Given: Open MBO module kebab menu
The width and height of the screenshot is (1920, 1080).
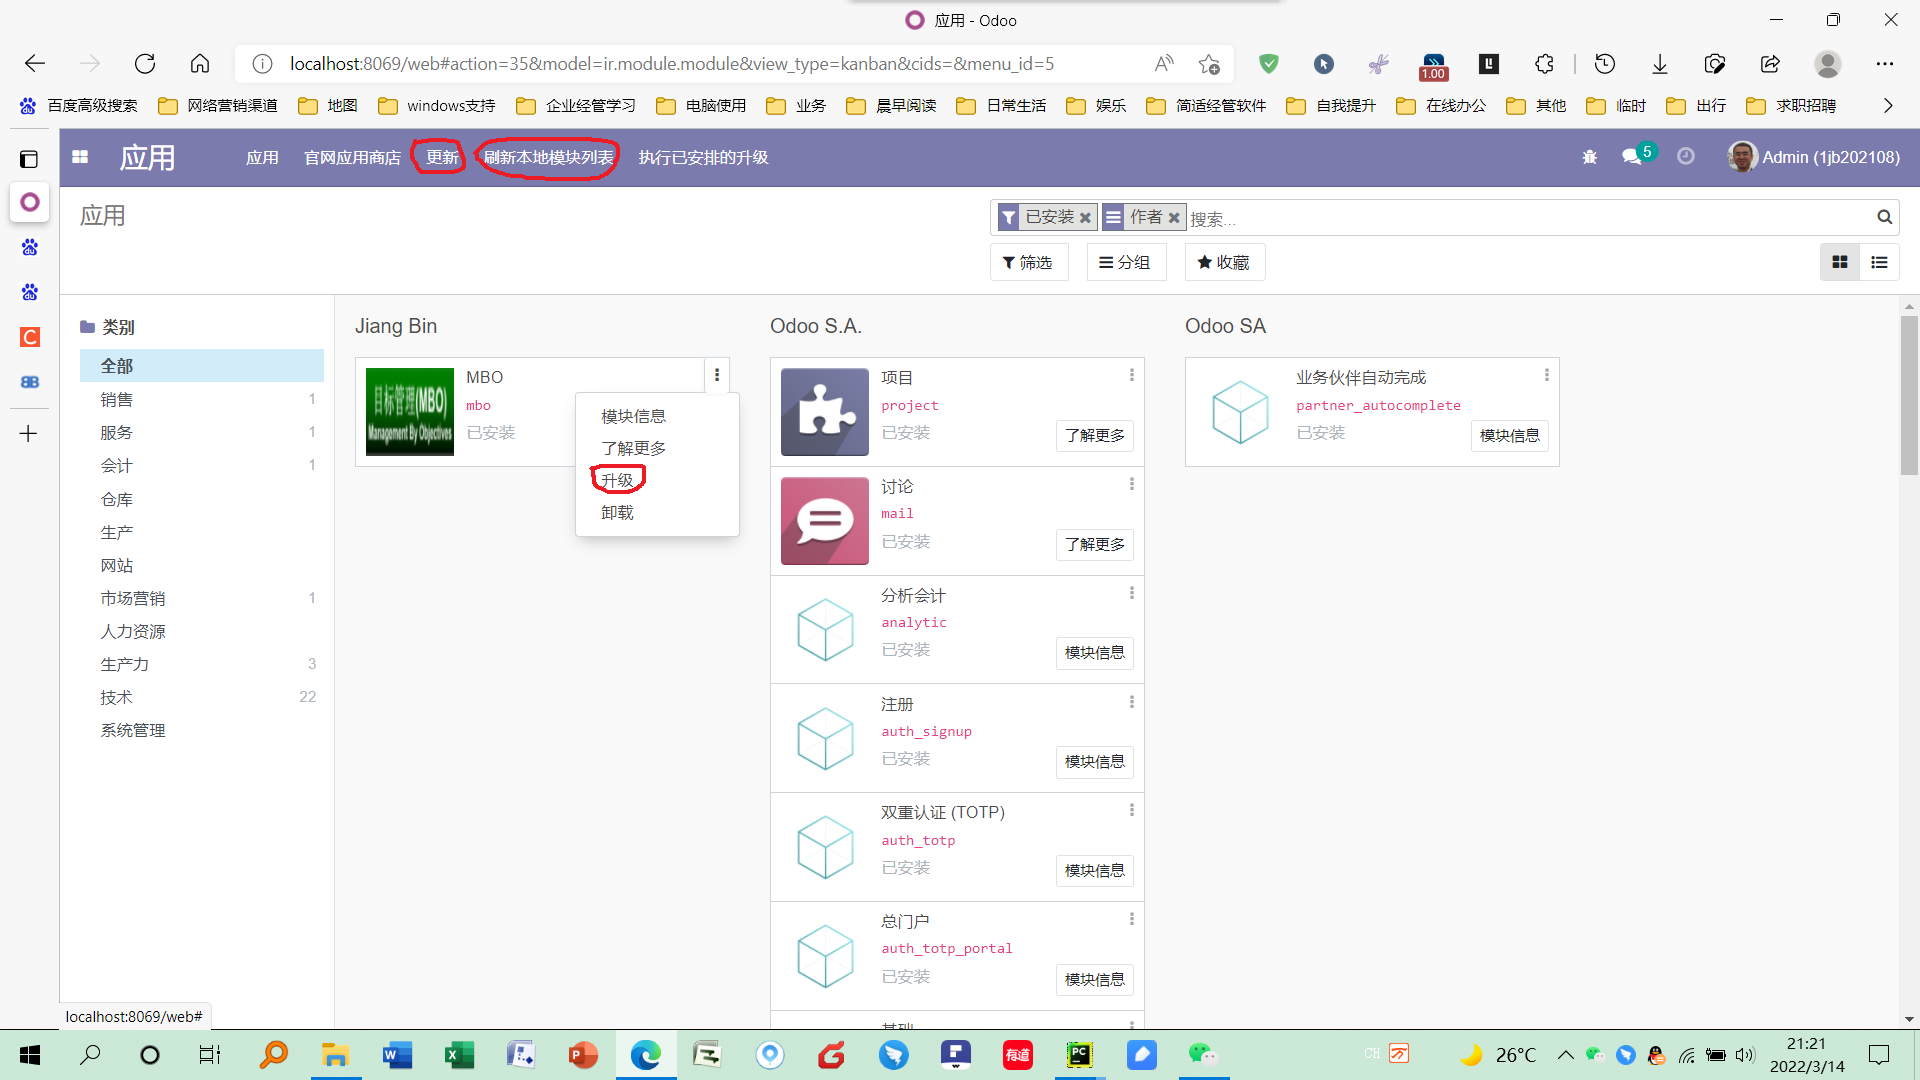Looking at the screenshot, I should pyautogui.click(x=717, y=375).
